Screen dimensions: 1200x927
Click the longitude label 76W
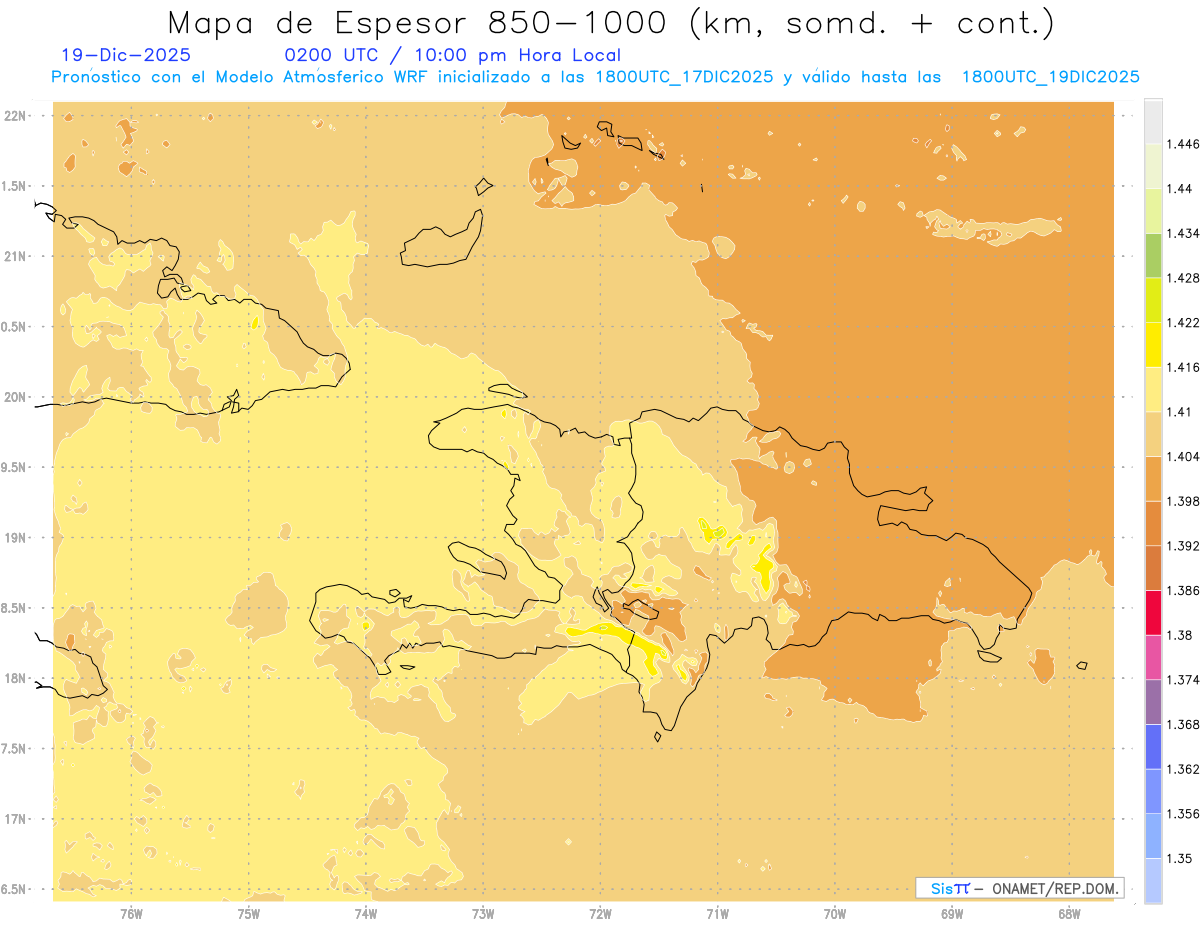(x=131, y=913)
